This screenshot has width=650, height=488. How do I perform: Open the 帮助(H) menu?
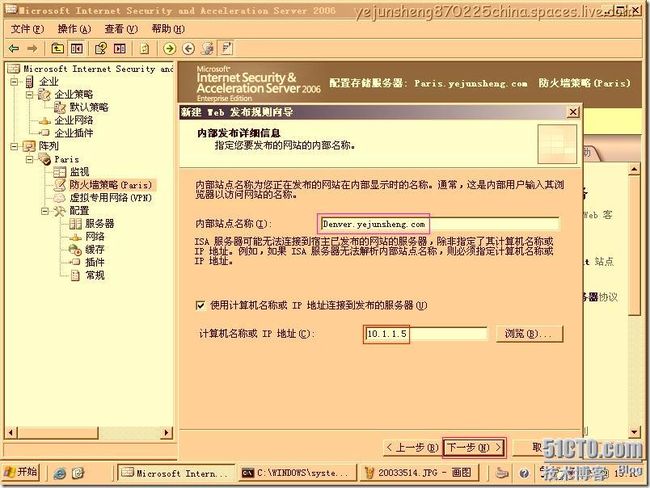point(168,29)
